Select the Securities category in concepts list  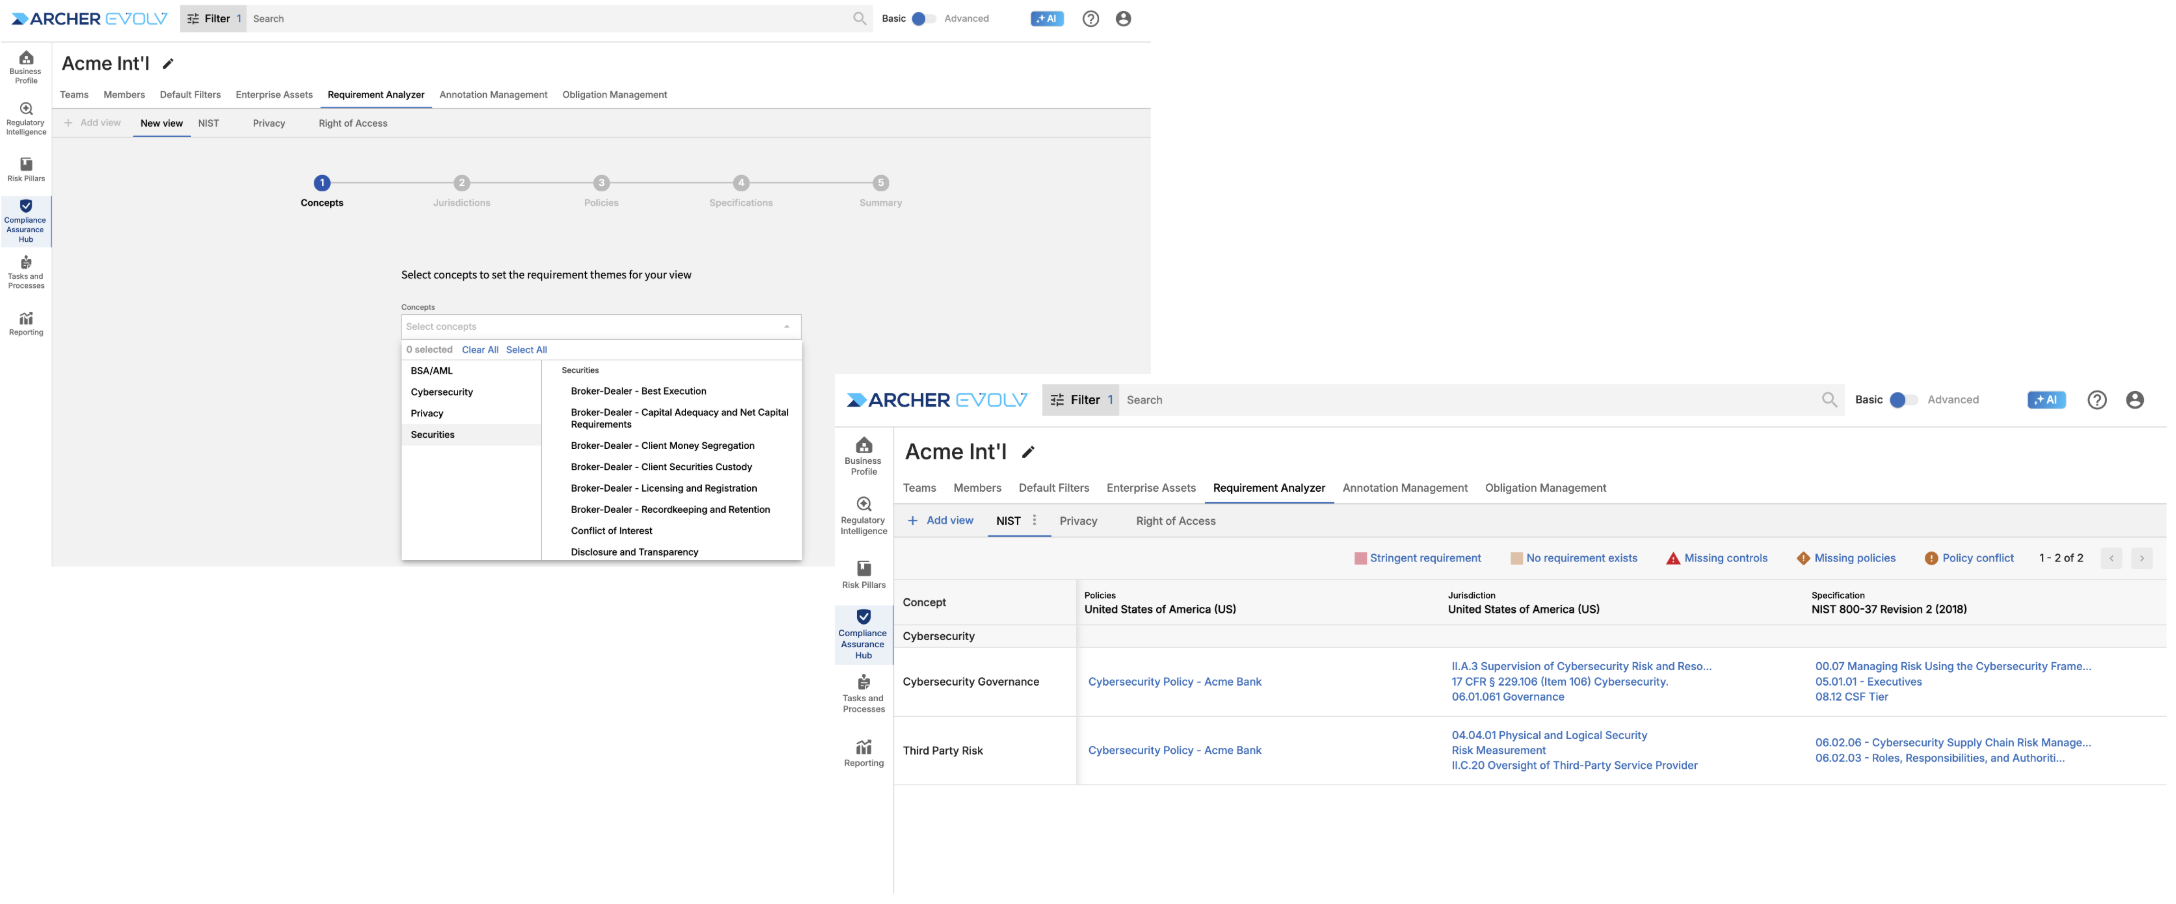point(433,435)
